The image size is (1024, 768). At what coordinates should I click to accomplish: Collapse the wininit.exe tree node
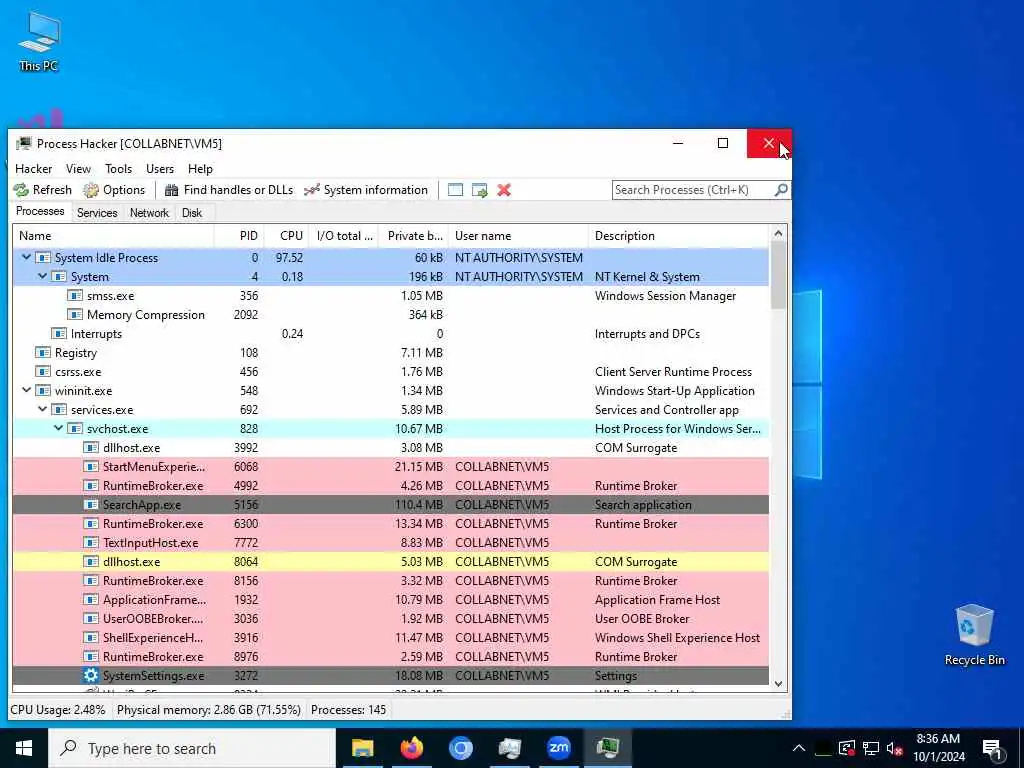pos(26,391)
